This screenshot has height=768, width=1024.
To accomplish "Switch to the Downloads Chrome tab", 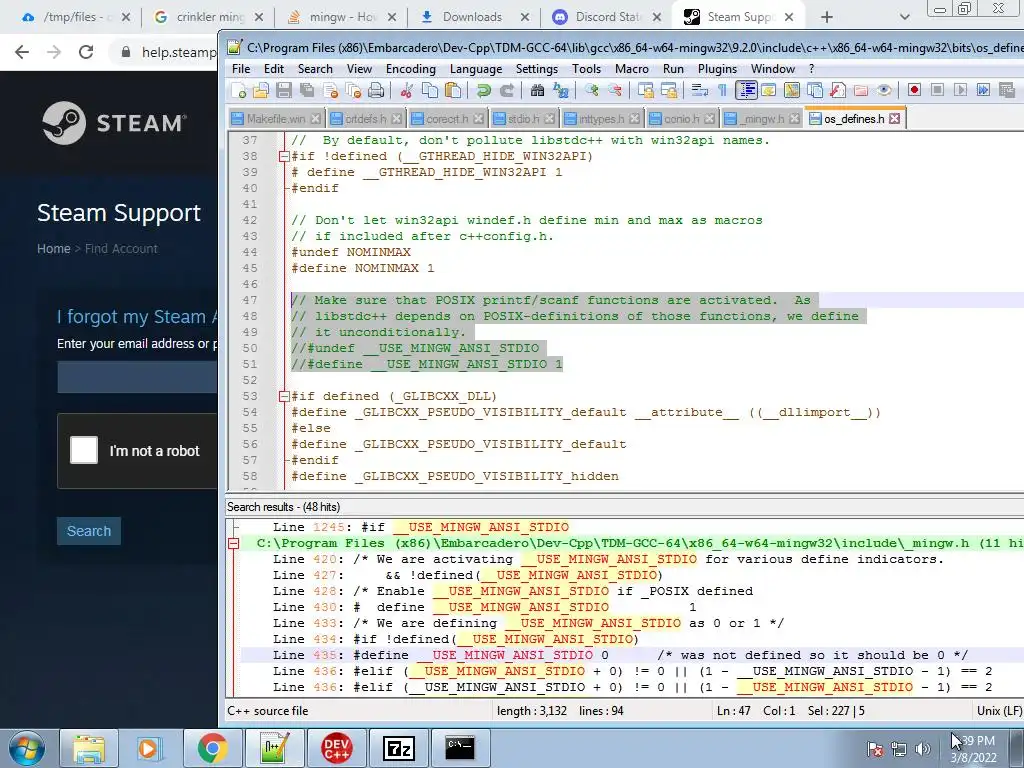I will click(473, 17).
